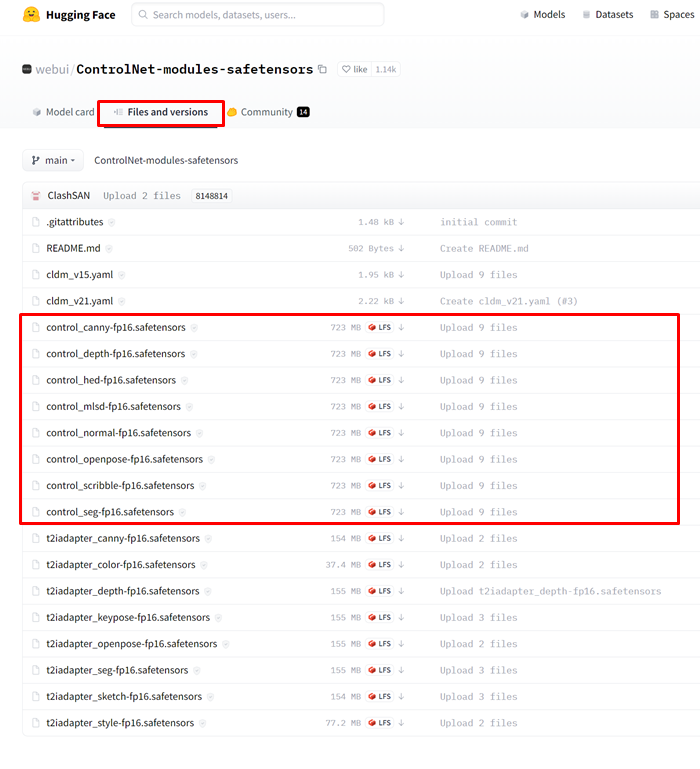
Task: Click the heart like button
Action: 355,69
